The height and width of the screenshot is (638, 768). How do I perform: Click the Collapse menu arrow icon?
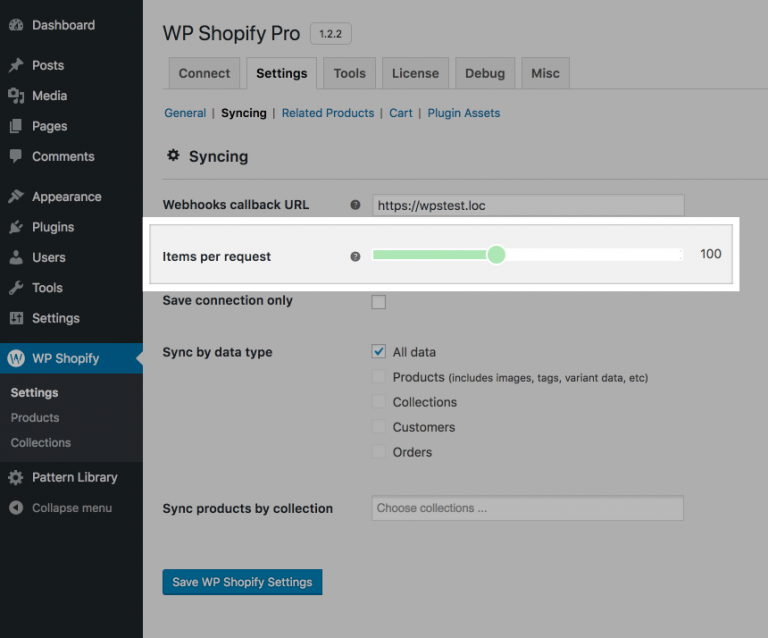16,508
